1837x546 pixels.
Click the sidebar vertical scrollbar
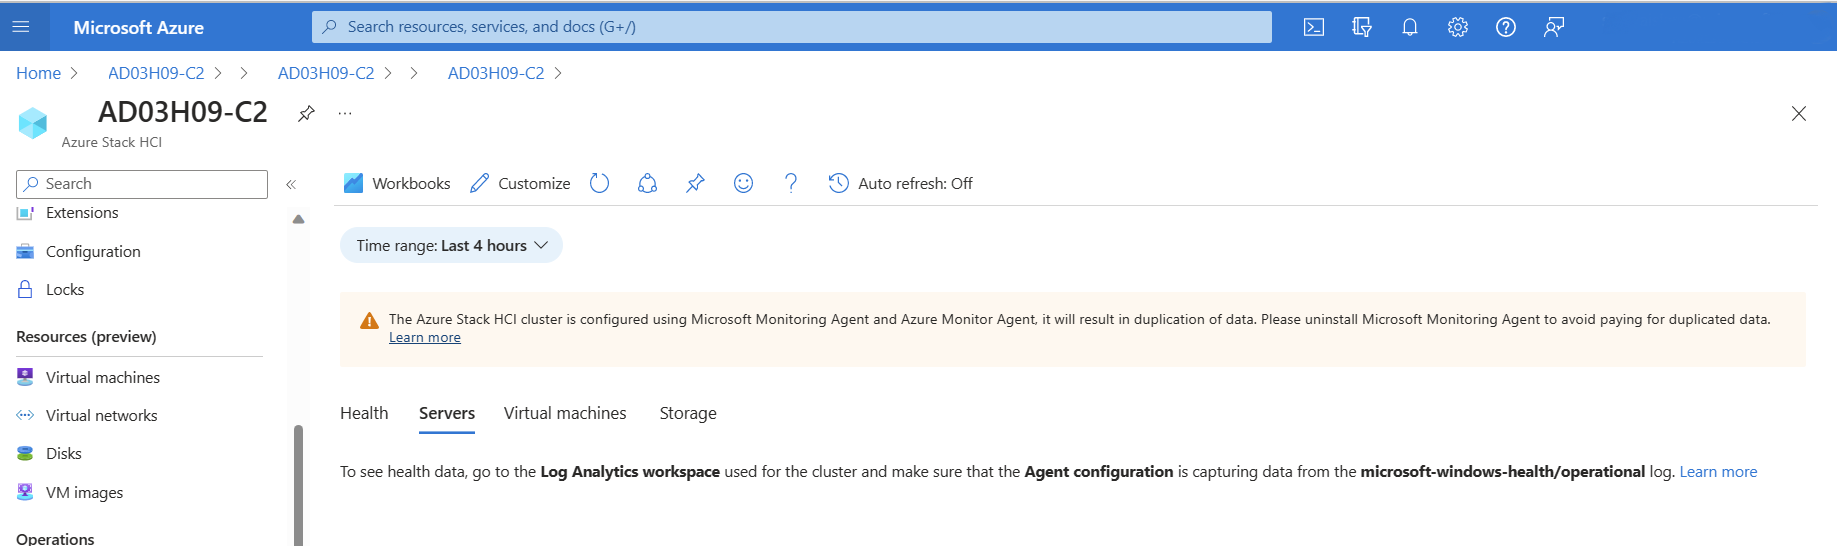(298, 485)
